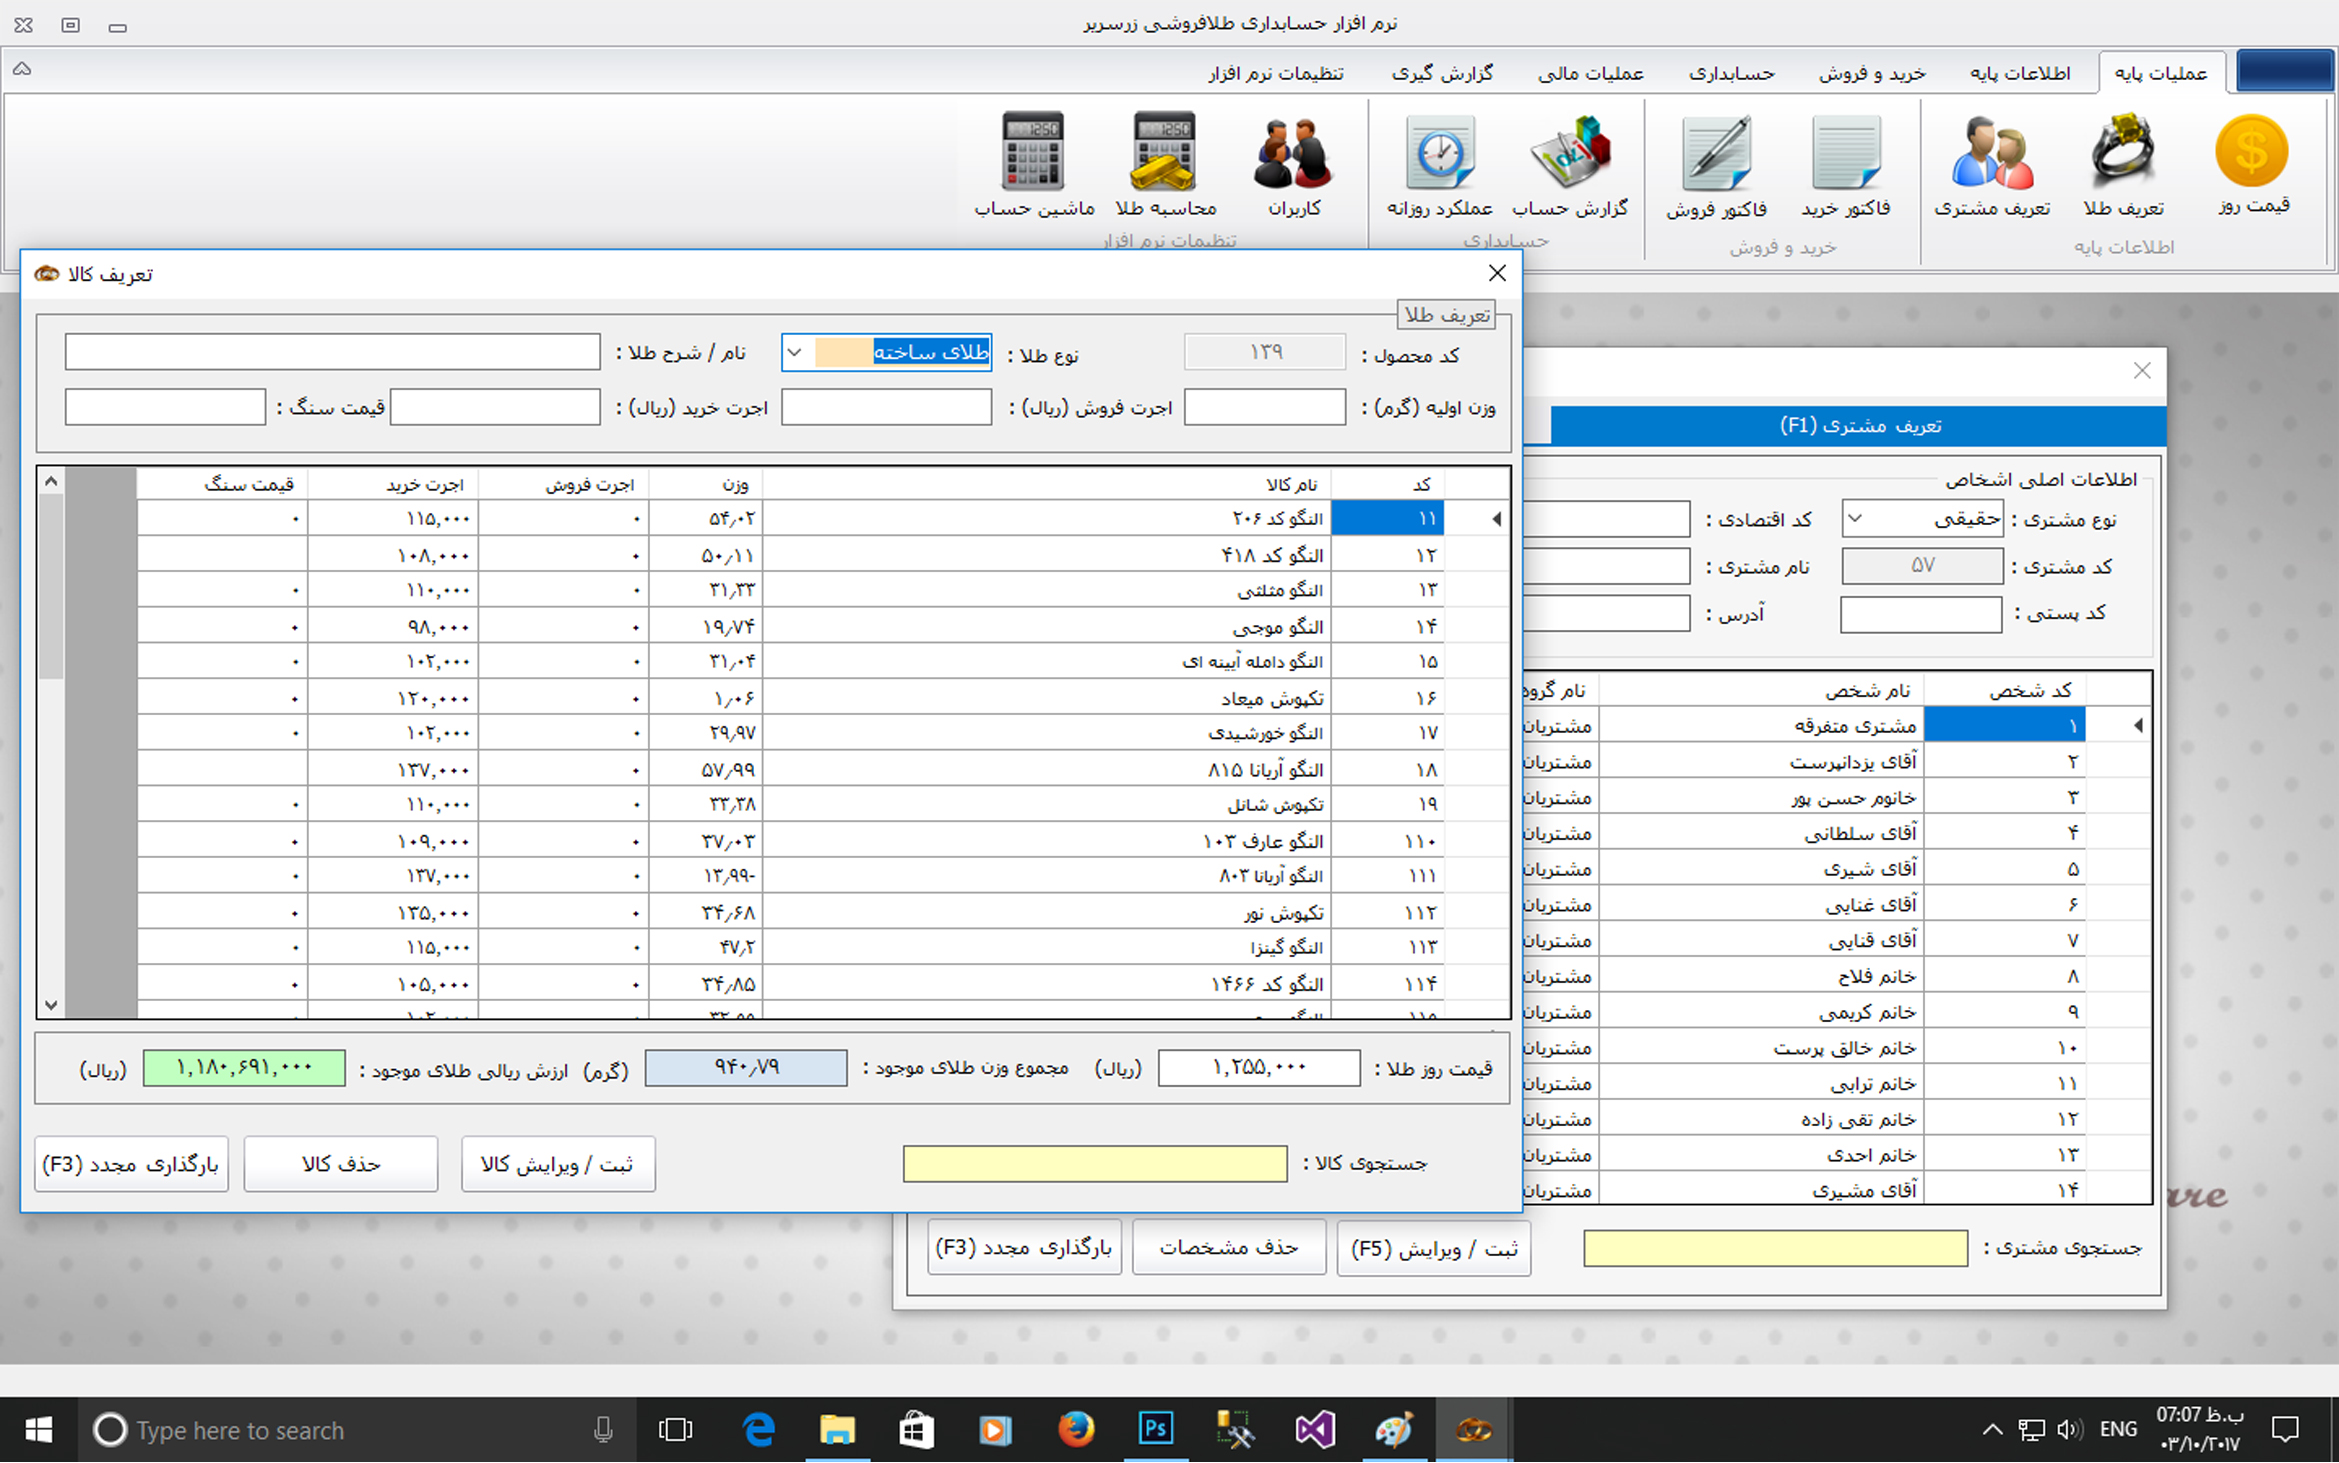Focus the کد پستی field in customer window
The height and width of the screenshot is (1463, 2339).
[x=1921, y=614]
